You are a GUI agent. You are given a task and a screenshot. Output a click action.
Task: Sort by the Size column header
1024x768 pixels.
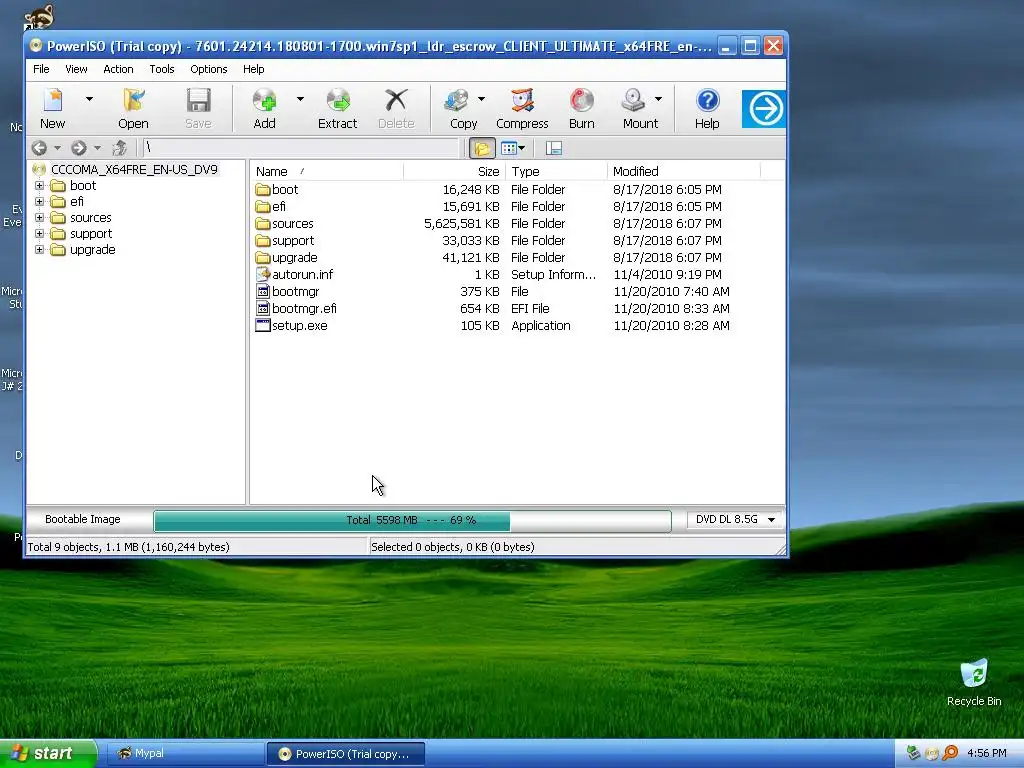(x=455, y=172)
